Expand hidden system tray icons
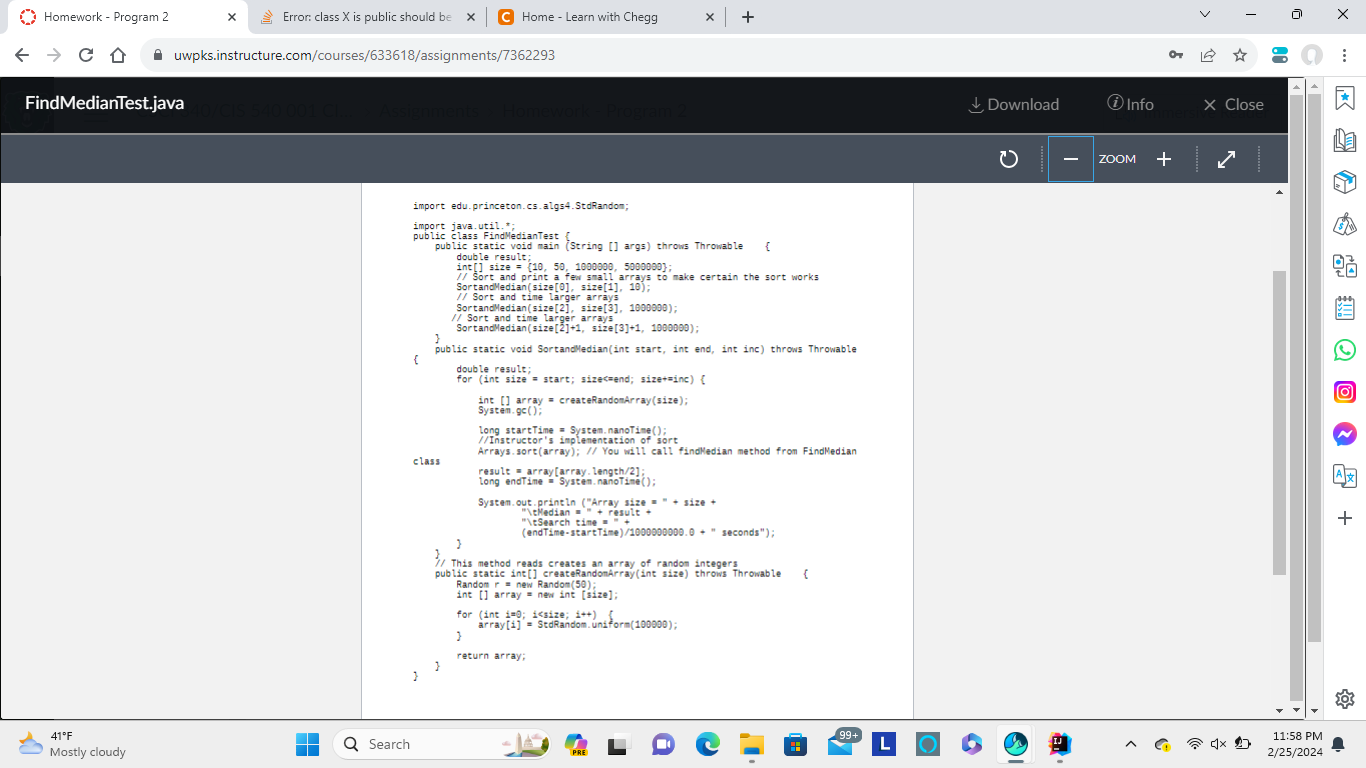The height and width of the screenshot is (768, 1366). [1129, 744]
